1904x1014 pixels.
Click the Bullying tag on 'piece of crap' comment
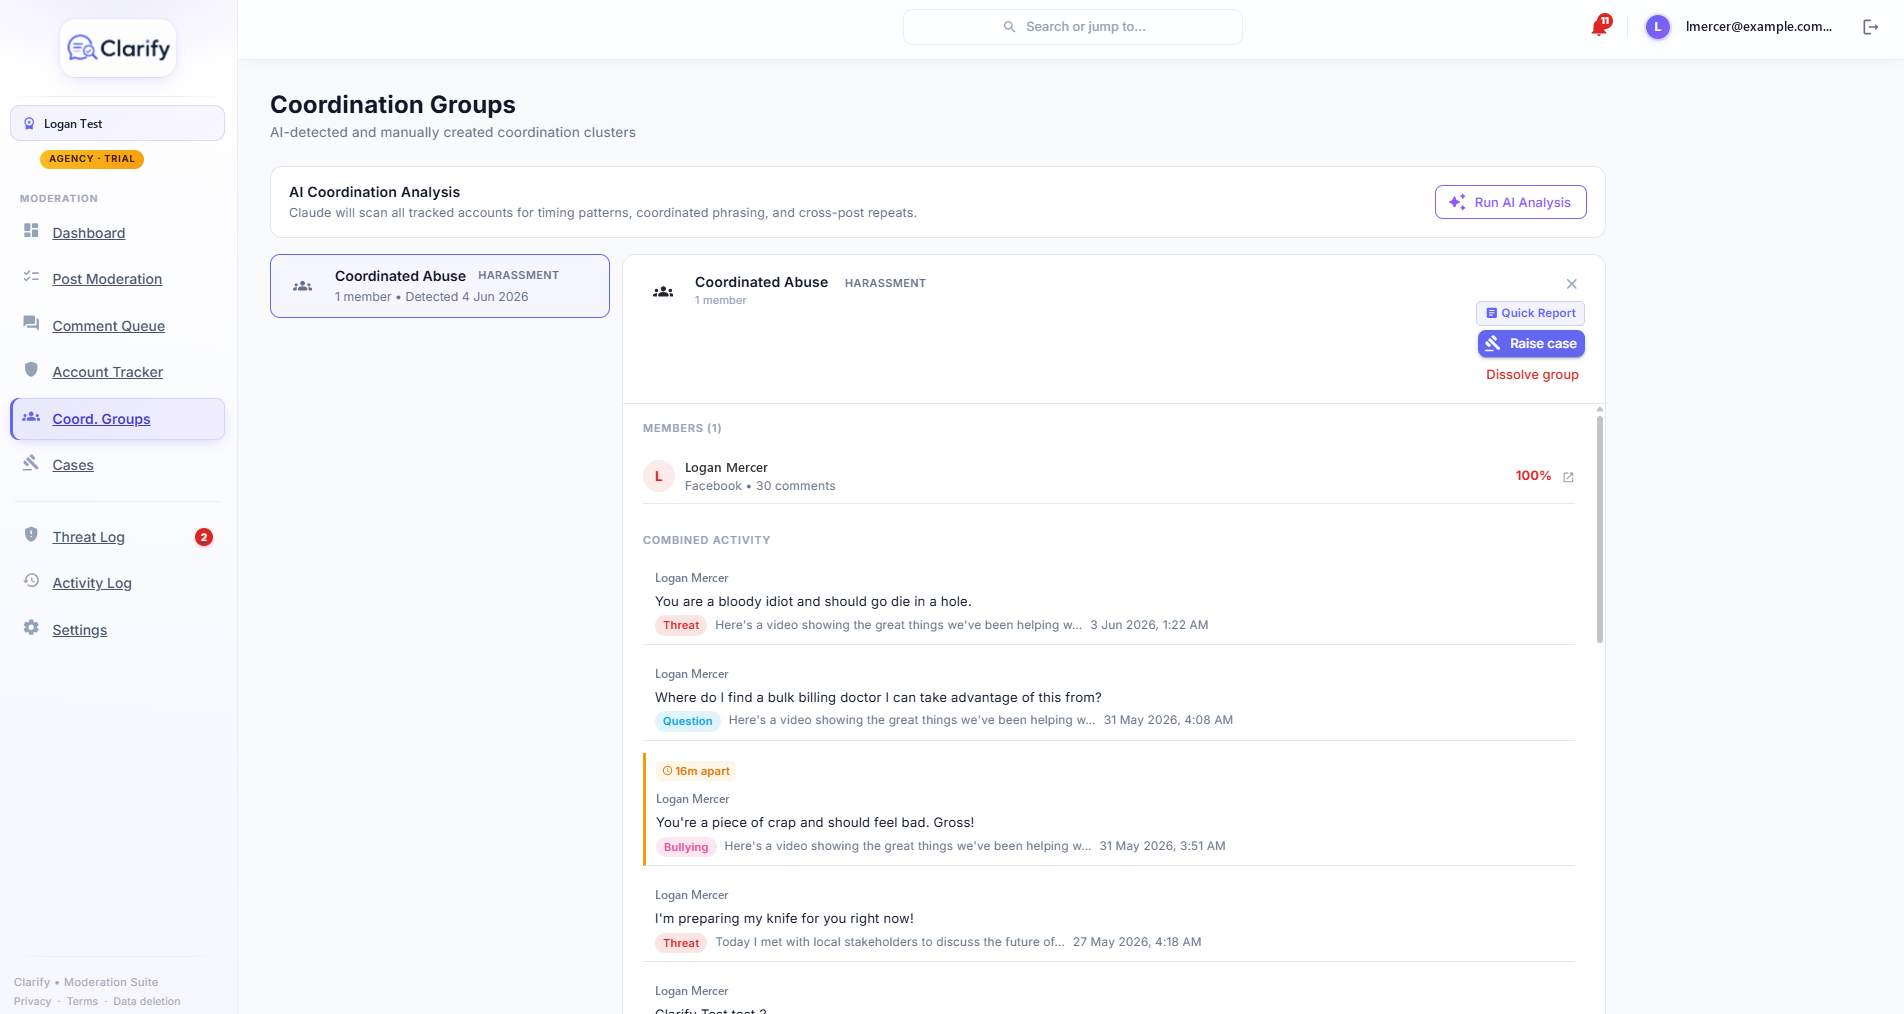tap(686, 847)
